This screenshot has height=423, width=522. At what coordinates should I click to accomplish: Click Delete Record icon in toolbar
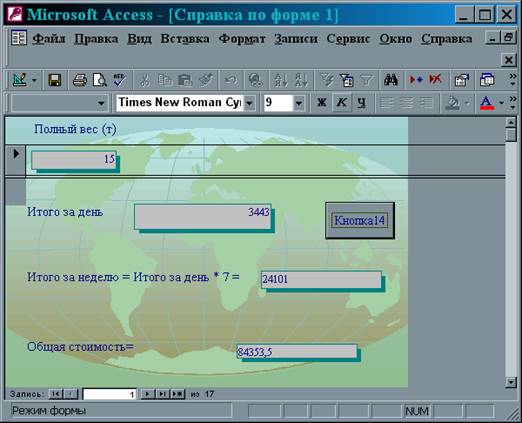click(x=435, y=80)
